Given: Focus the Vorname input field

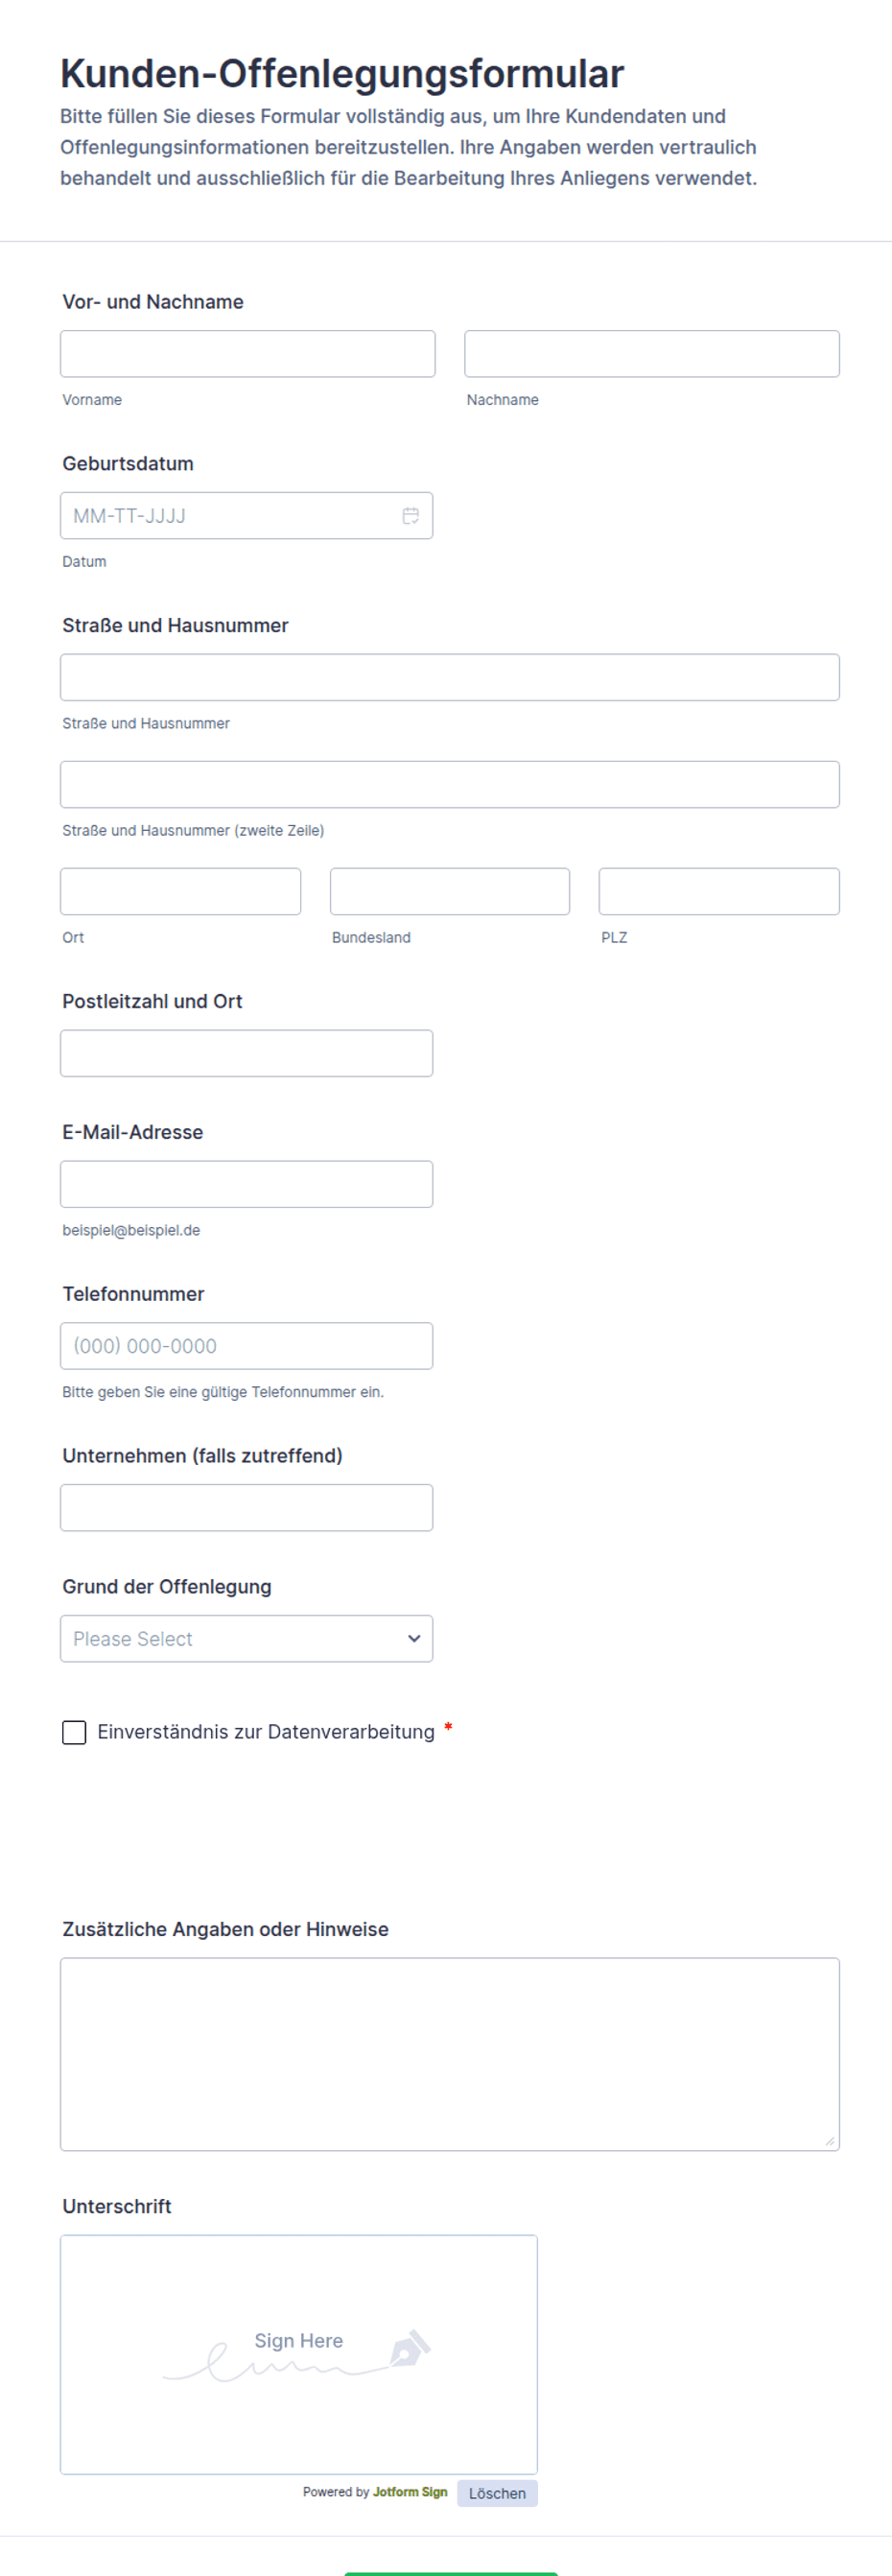Looking at the screenshot, I should click(247, 354).
